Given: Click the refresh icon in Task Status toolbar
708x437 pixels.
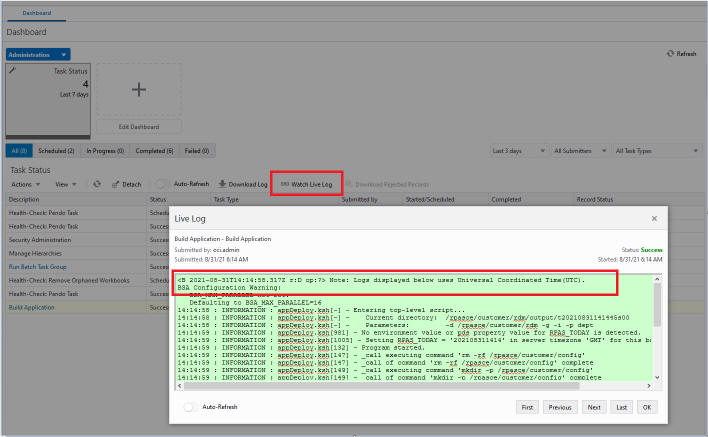Looking at the screenshot, I should (x=97, y=184).
